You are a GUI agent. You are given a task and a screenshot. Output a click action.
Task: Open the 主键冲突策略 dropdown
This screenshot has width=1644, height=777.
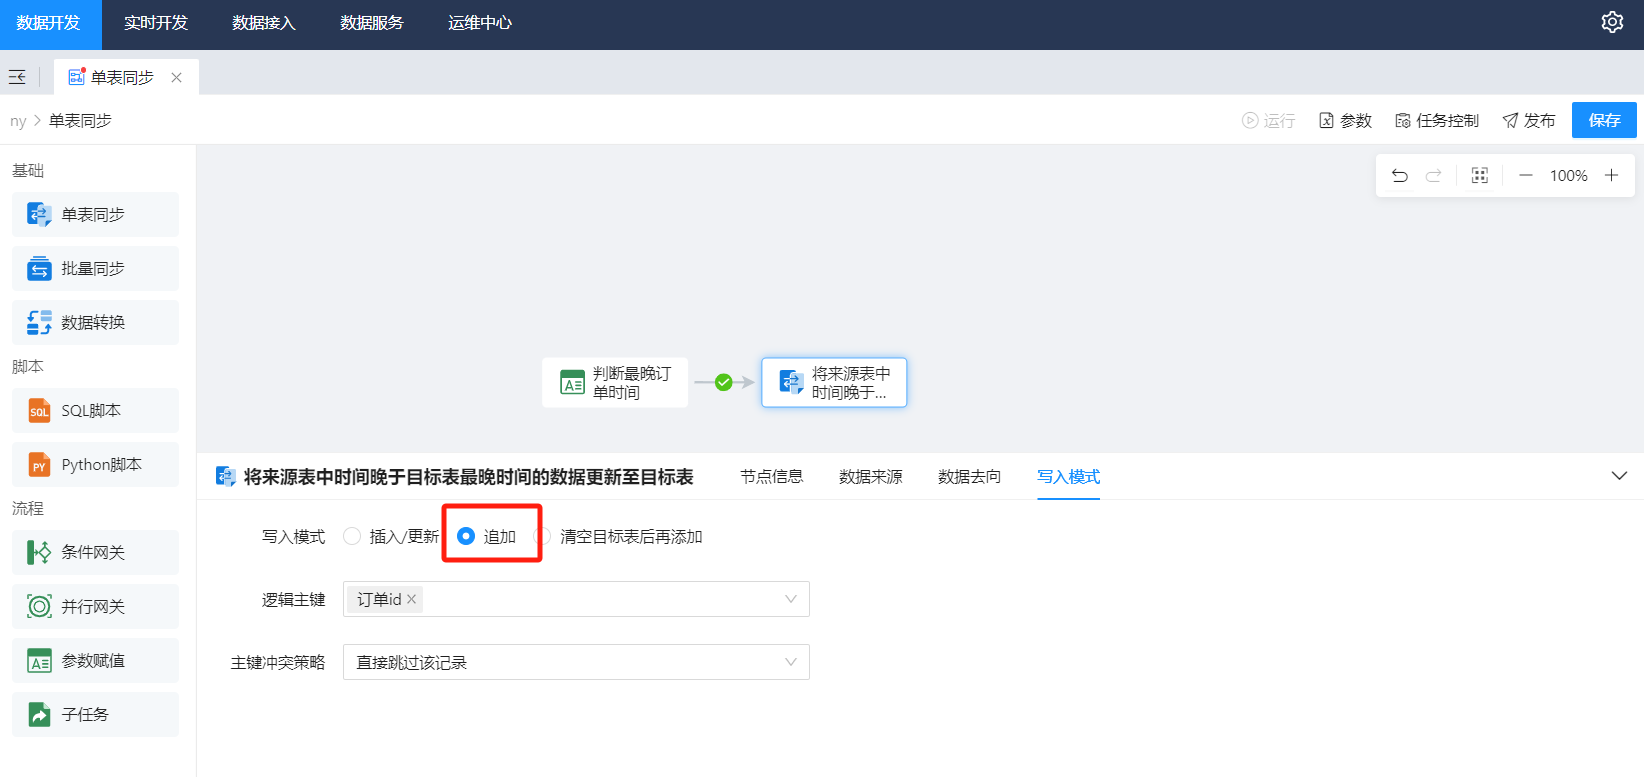click(x=576, y=662)
